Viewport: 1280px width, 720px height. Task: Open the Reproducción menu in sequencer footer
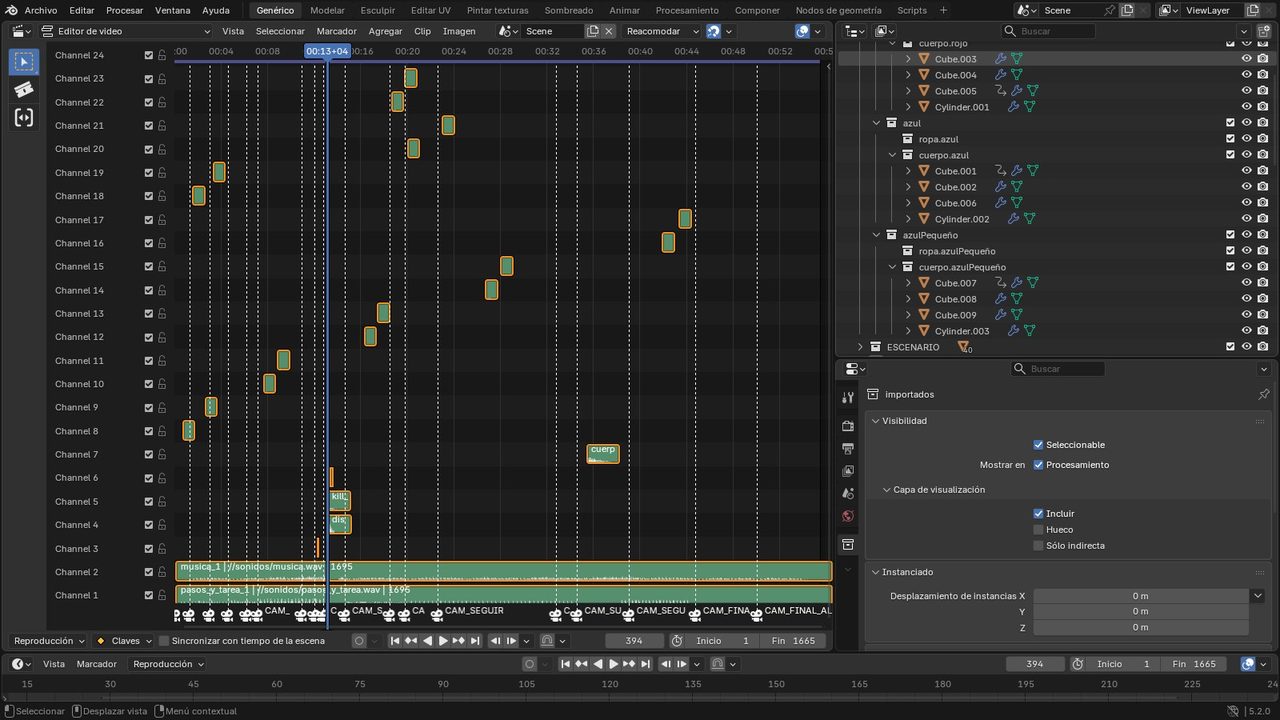click(49, 641)
